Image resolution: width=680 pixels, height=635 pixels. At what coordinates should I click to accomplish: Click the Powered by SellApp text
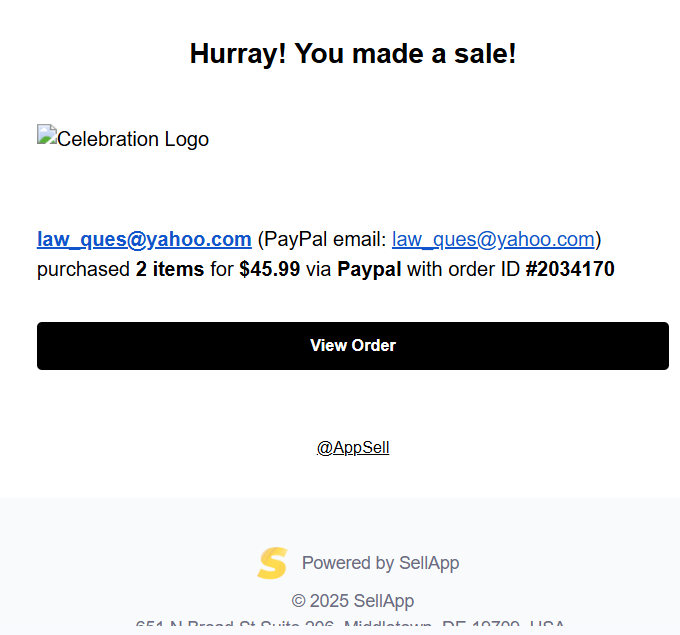(x=380, y=563)
